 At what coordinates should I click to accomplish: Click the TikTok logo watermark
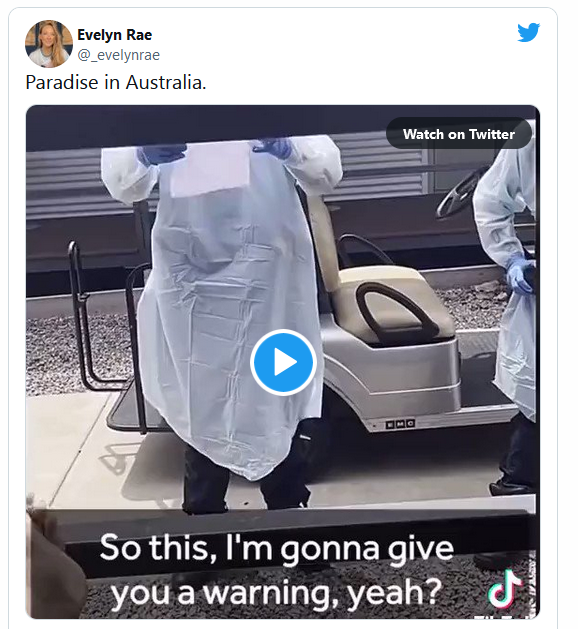(x=505, y=589)
